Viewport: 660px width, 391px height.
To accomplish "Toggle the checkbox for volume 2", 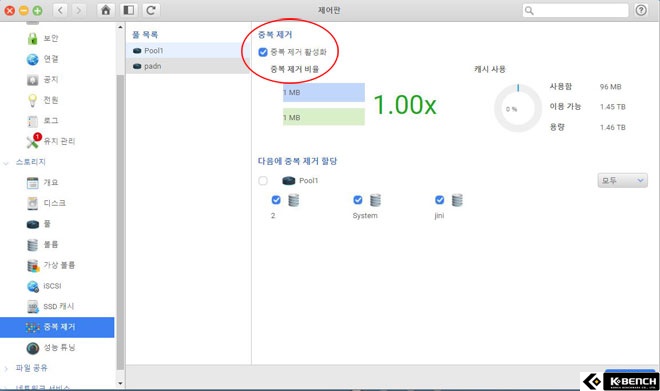I will [276, 200].
